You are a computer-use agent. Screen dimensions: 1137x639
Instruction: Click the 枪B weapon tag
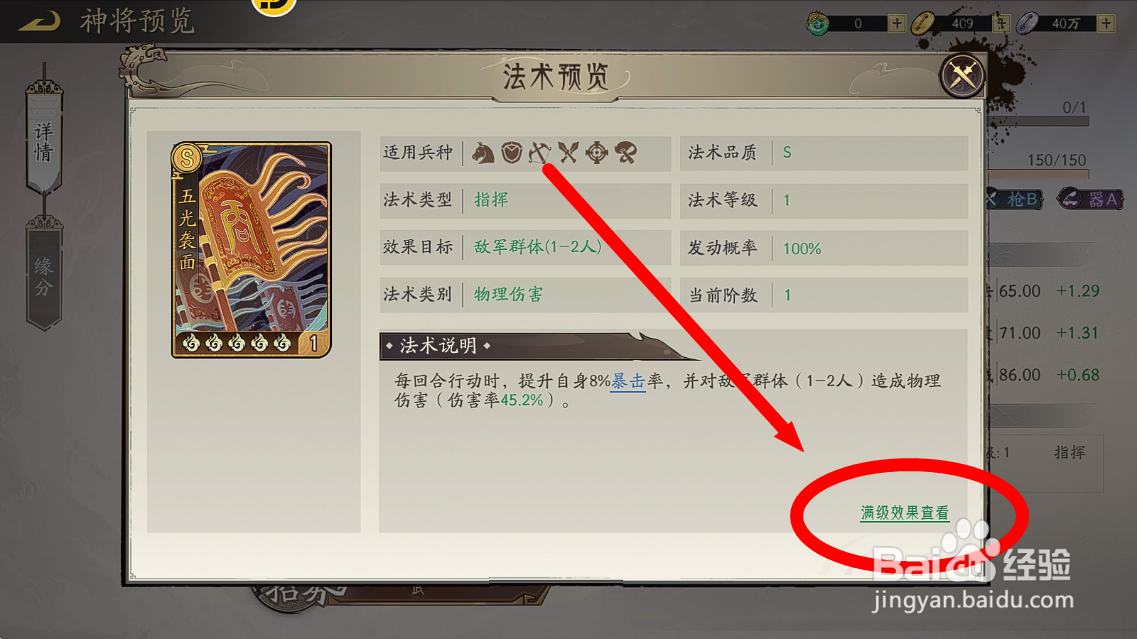click(x=1015, y=199)
